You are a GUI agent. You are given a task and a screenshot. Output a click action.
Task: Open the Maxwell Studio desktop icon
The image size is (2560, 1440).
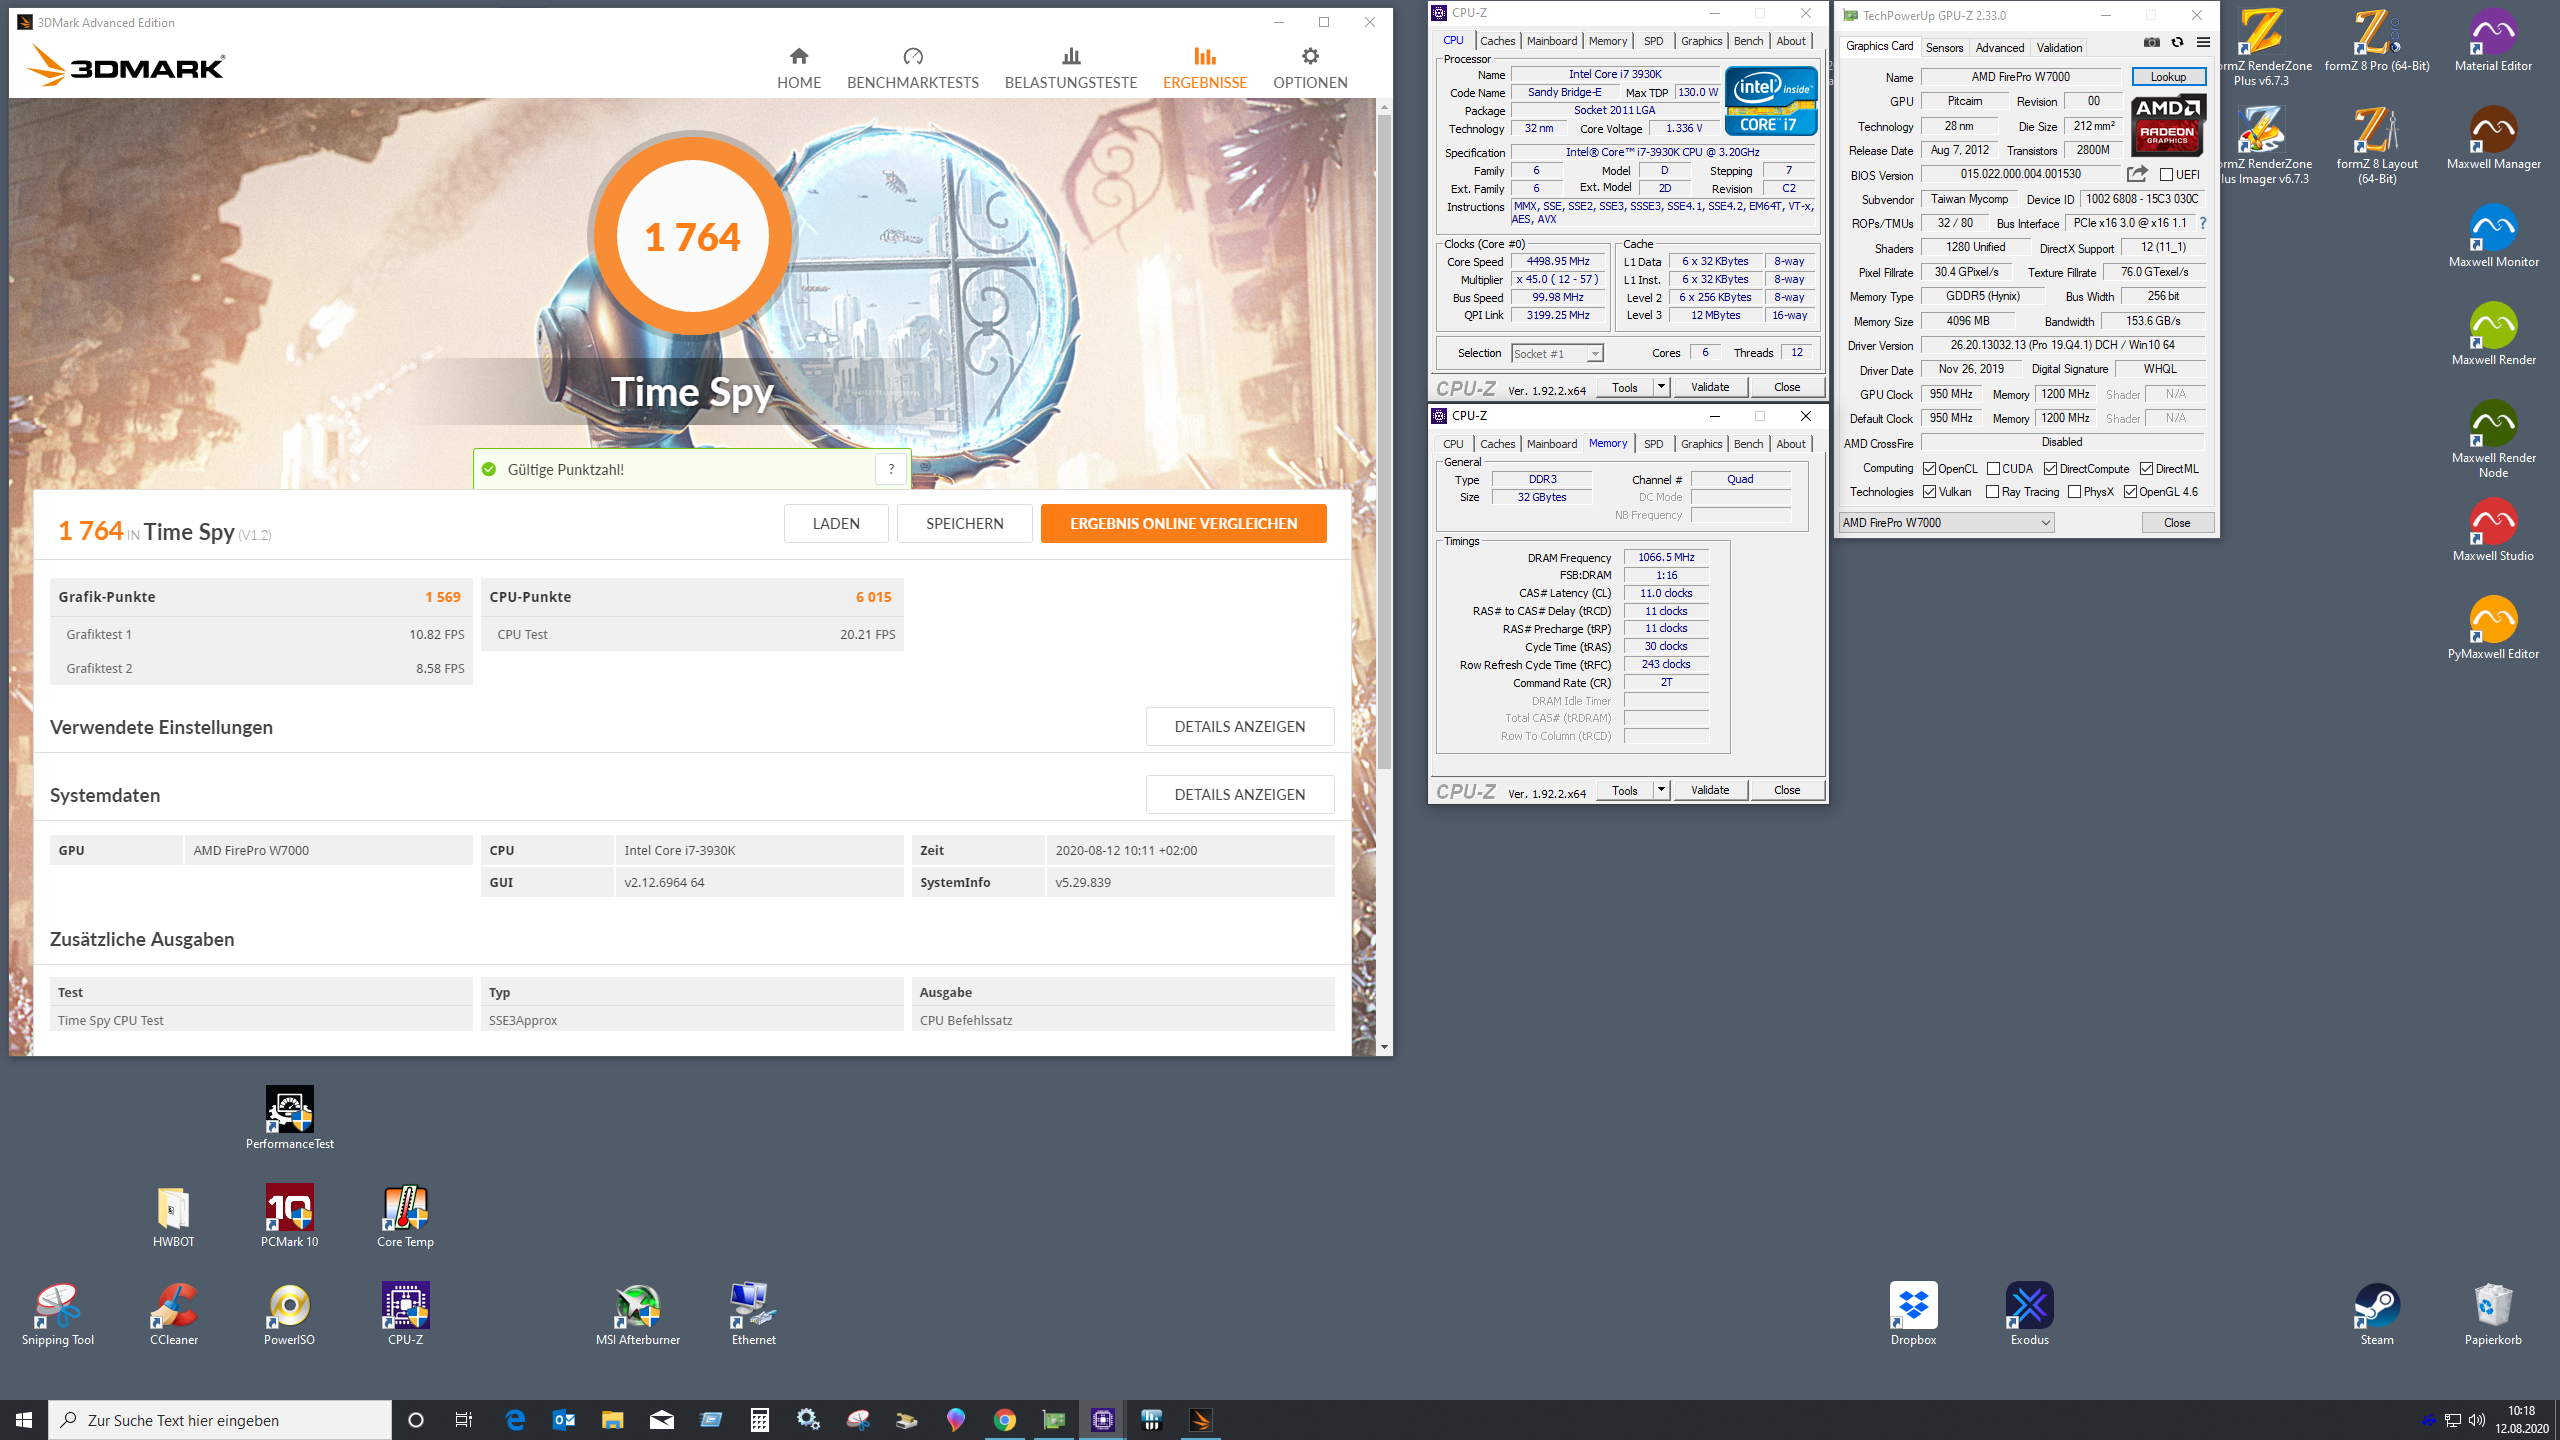2493,530
